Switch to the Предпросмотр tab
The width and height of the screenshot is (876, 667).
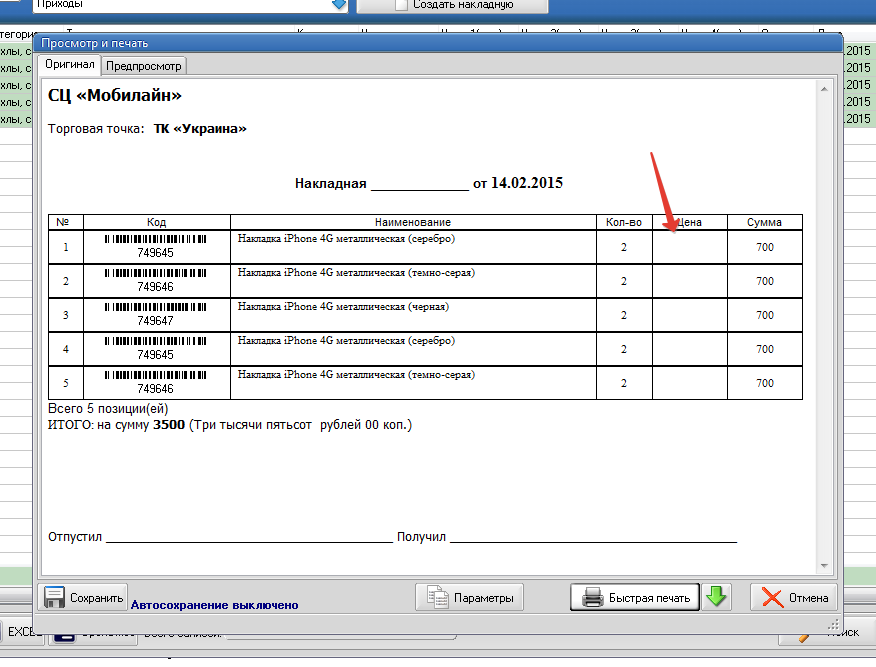point(144,65)
